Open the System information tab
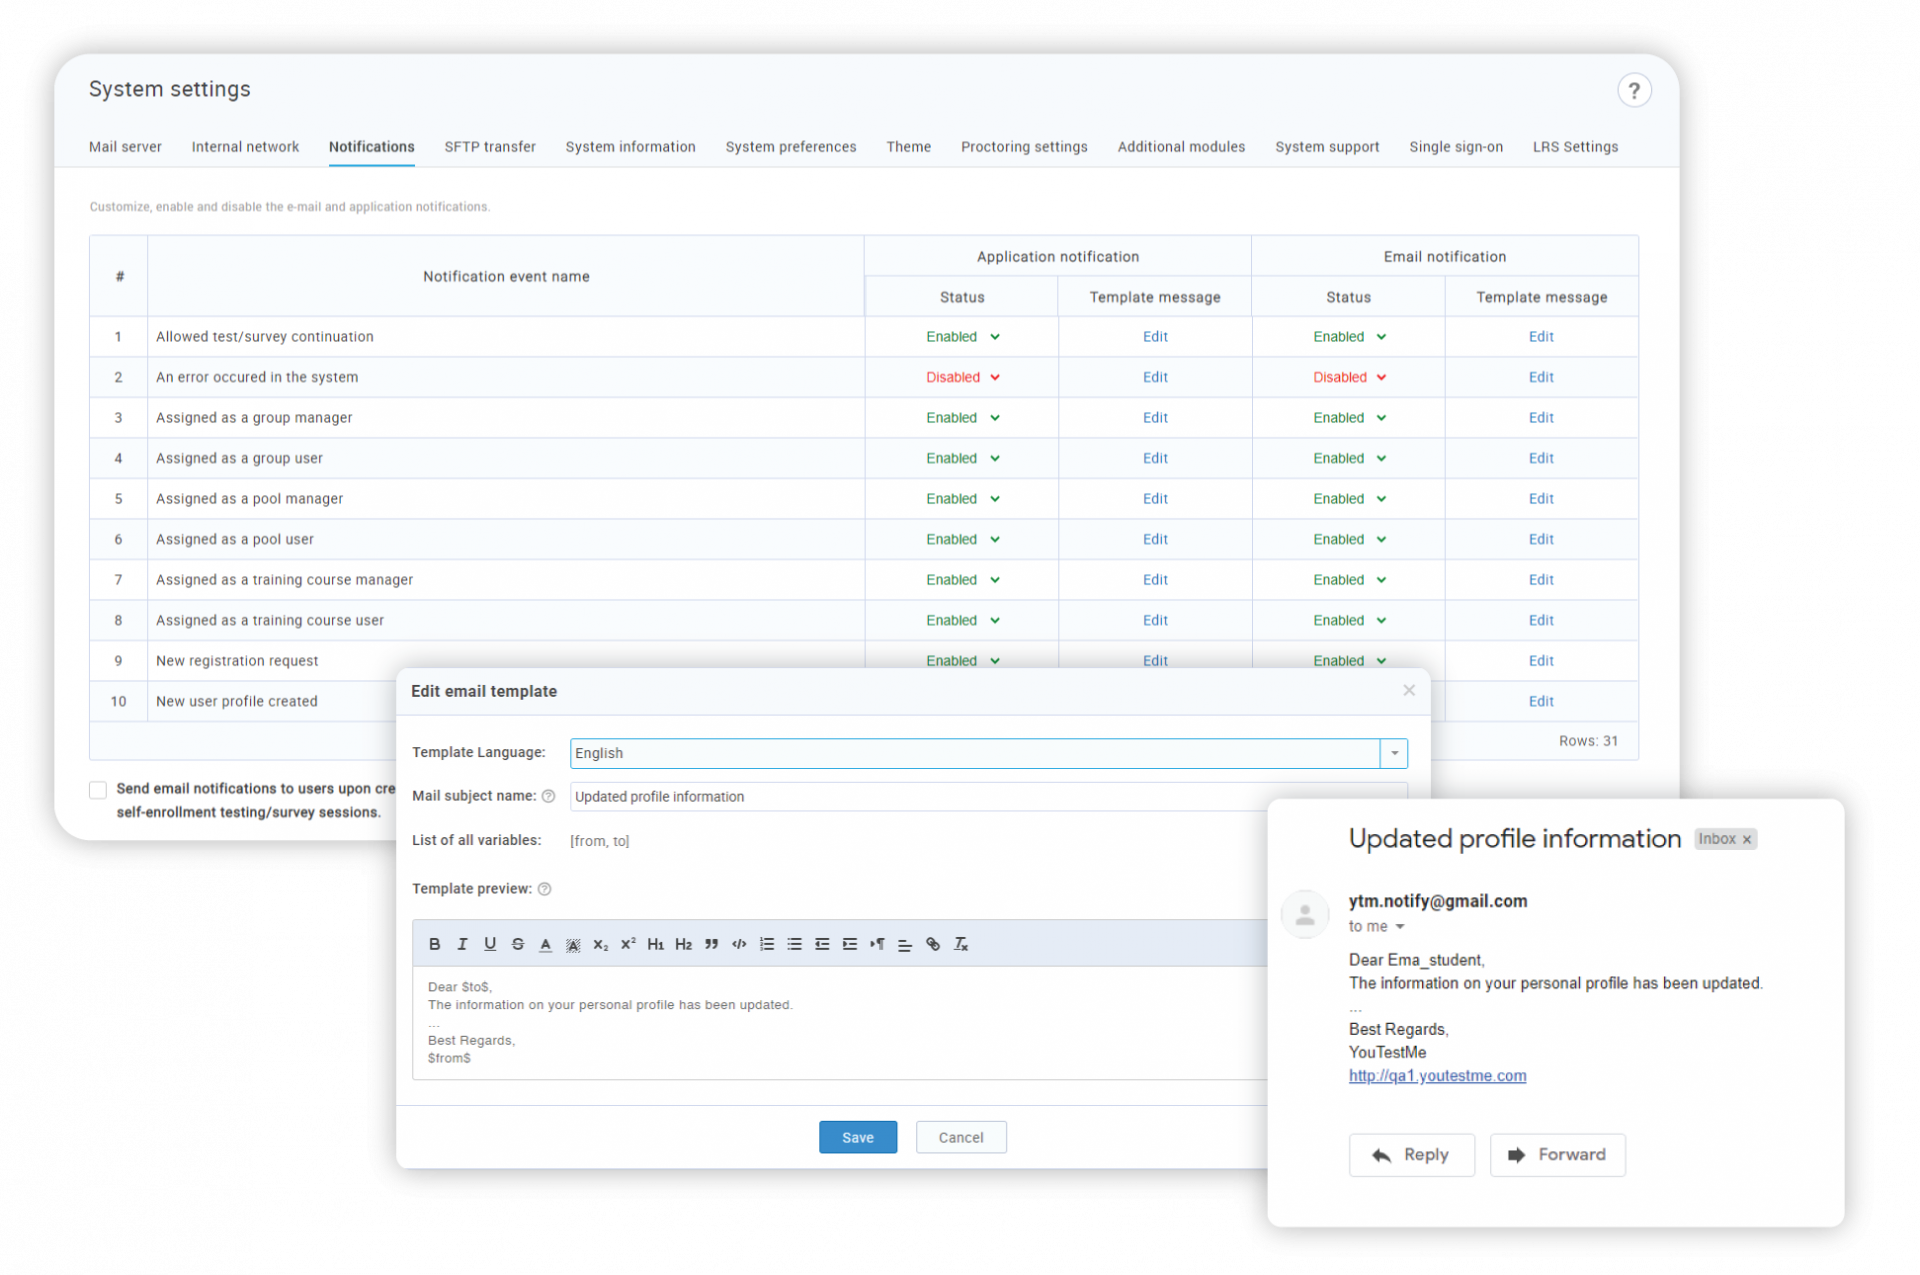 tap(630, 147)
